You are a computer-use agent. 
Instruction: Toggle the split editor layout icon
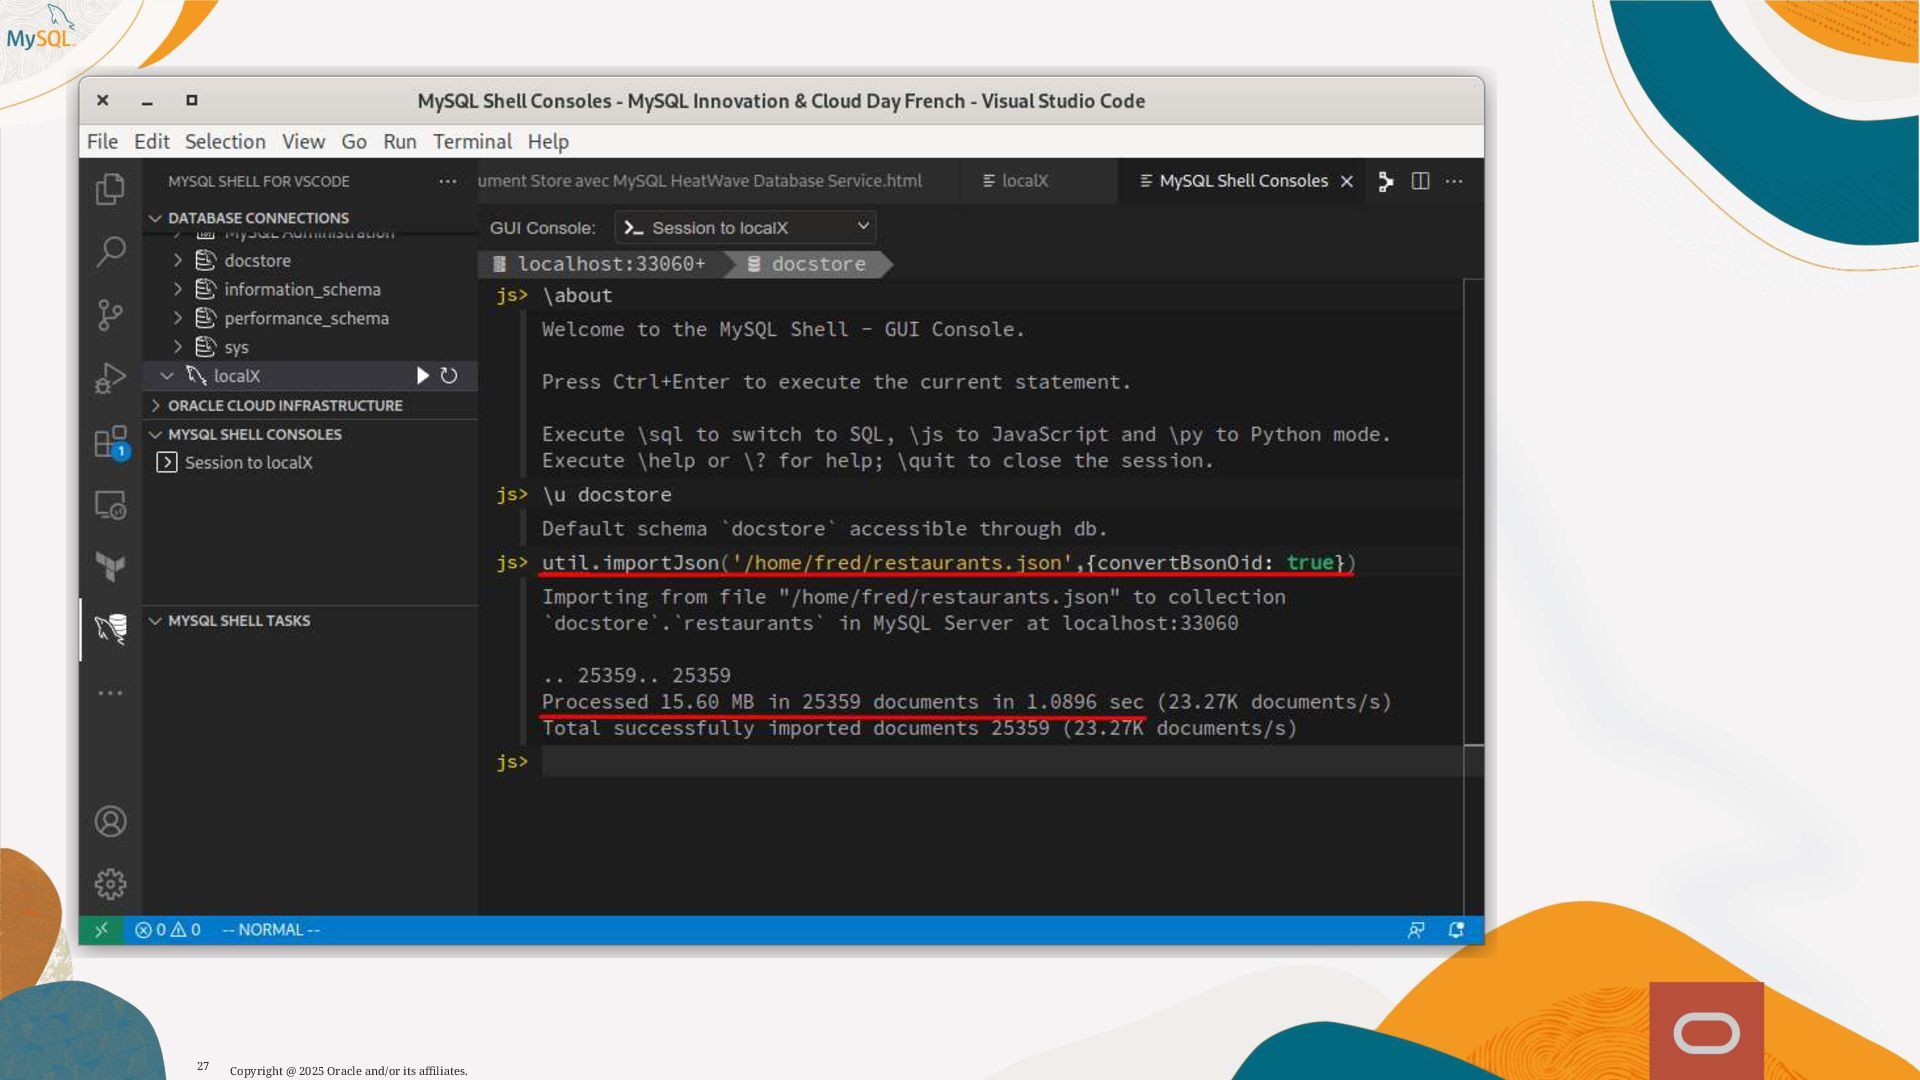click(1420, 181)
